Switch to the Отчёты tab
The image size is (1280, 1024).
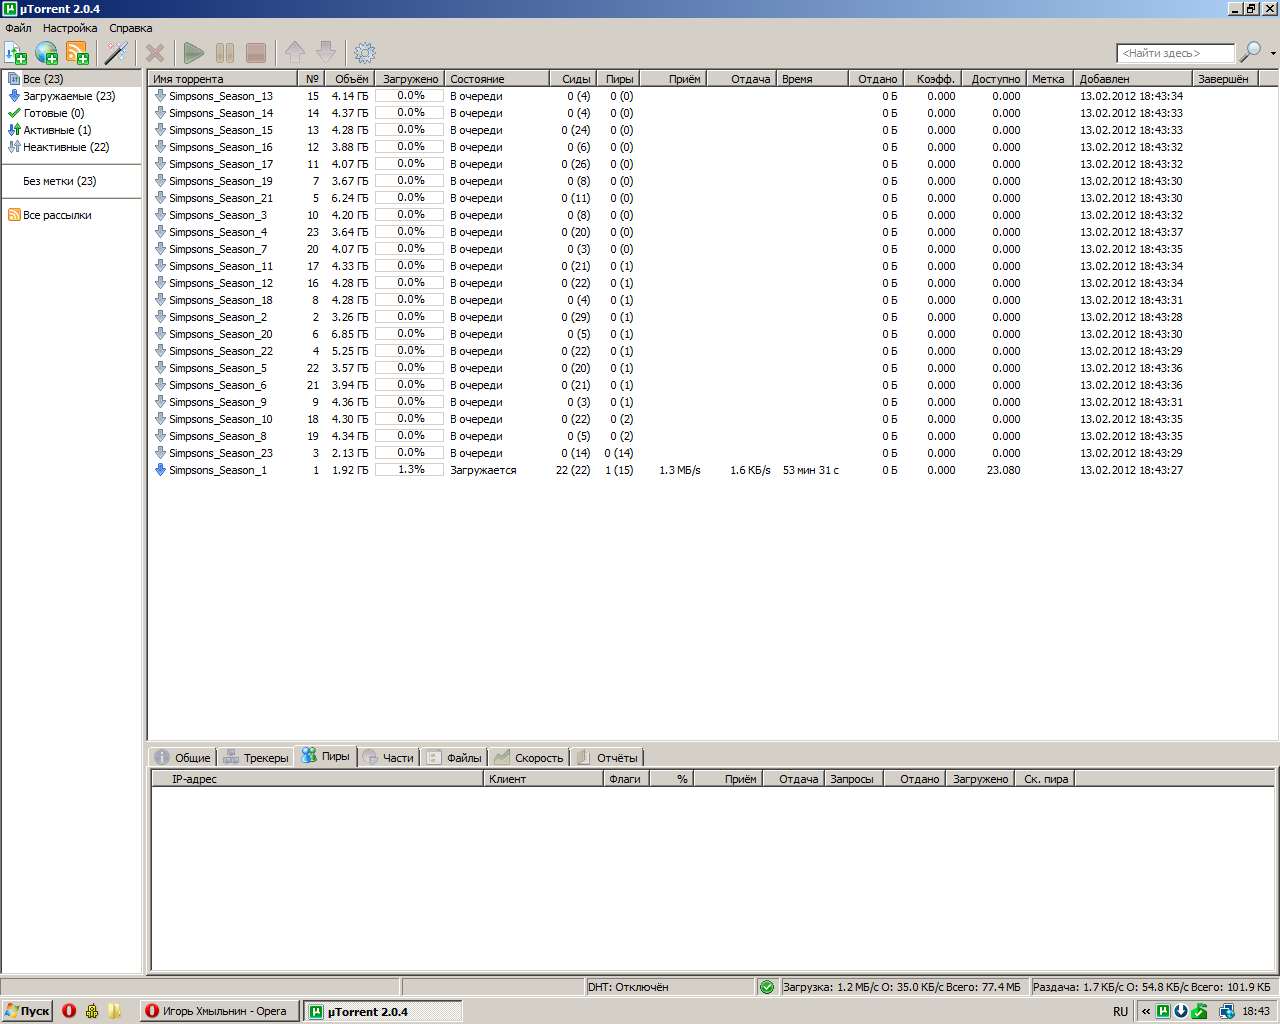[607, 758]
